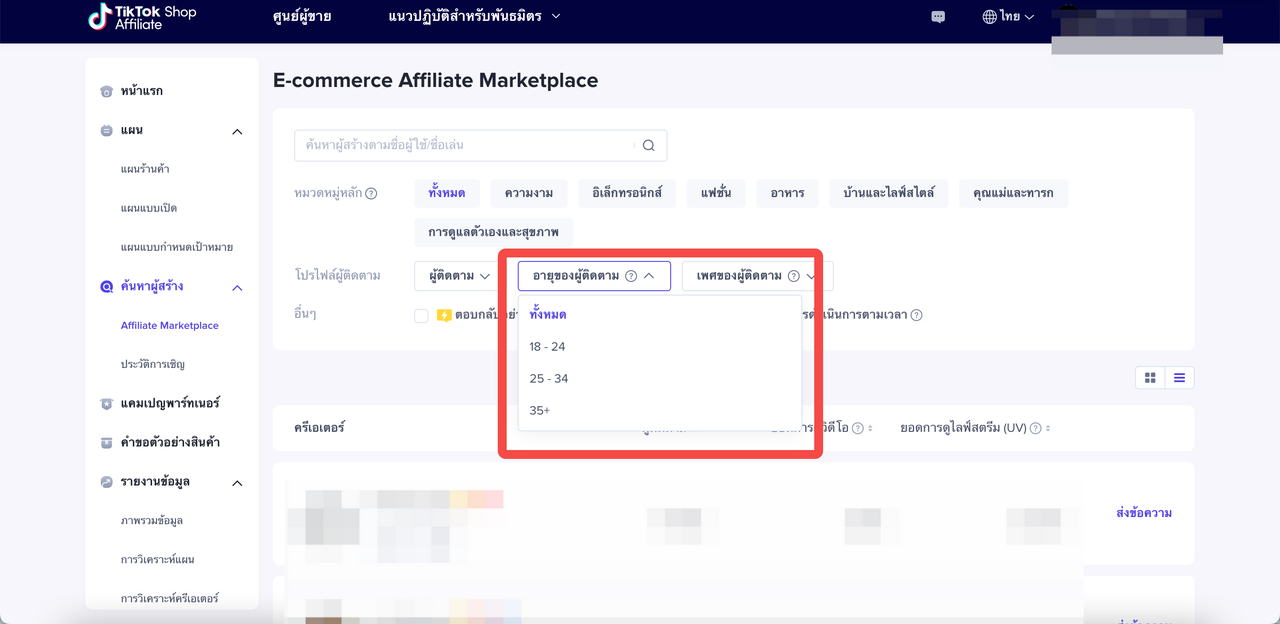Image resolution: width=1280 pixels, height=624 pixels.
Task: Switch to grid view layout
Action: pyautogui.click(x=1150, y=378)
